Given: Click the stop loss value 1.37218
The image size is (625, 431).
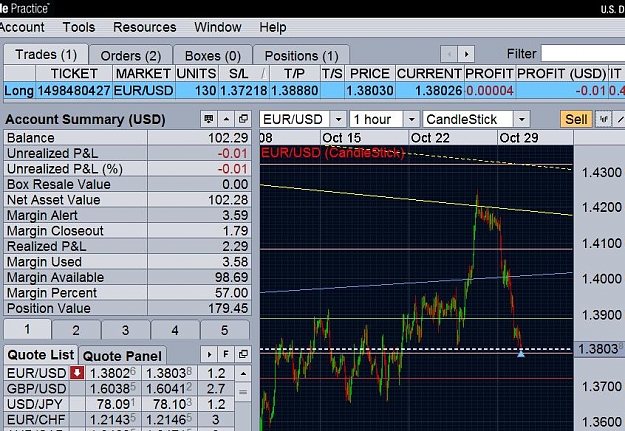Looking at the screenshot, I should pos(244,91).
